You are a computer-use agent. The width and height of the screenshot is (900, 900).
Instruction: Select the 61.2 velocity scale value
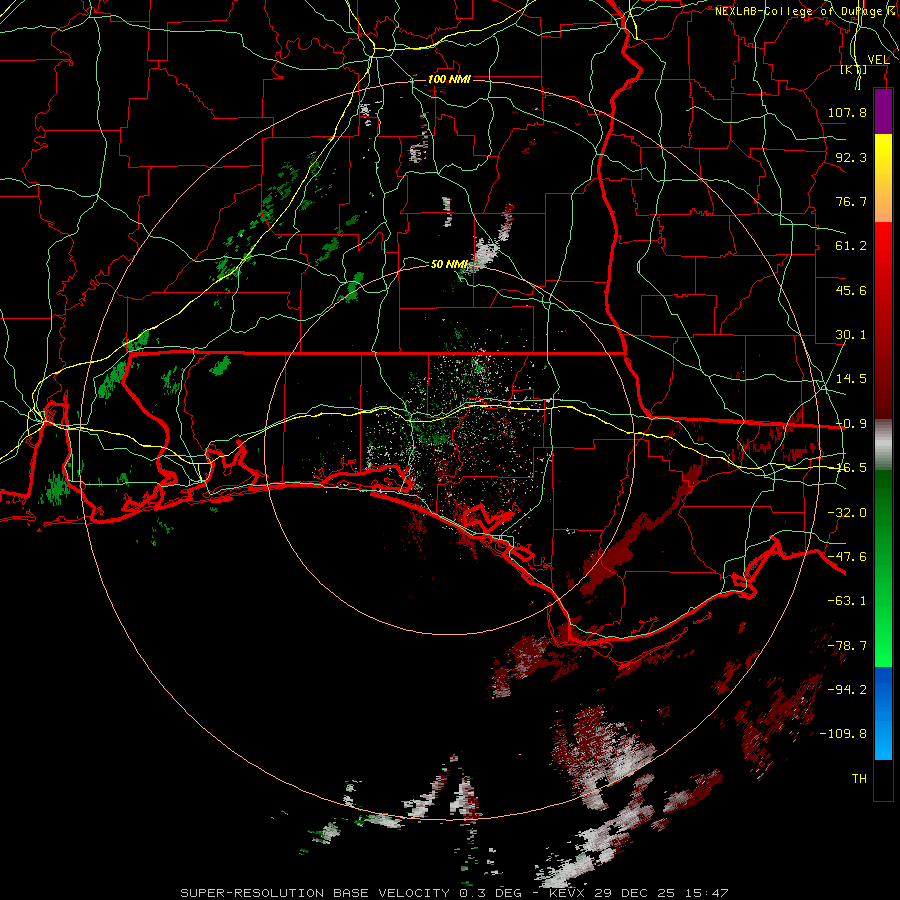click(851, 245)
